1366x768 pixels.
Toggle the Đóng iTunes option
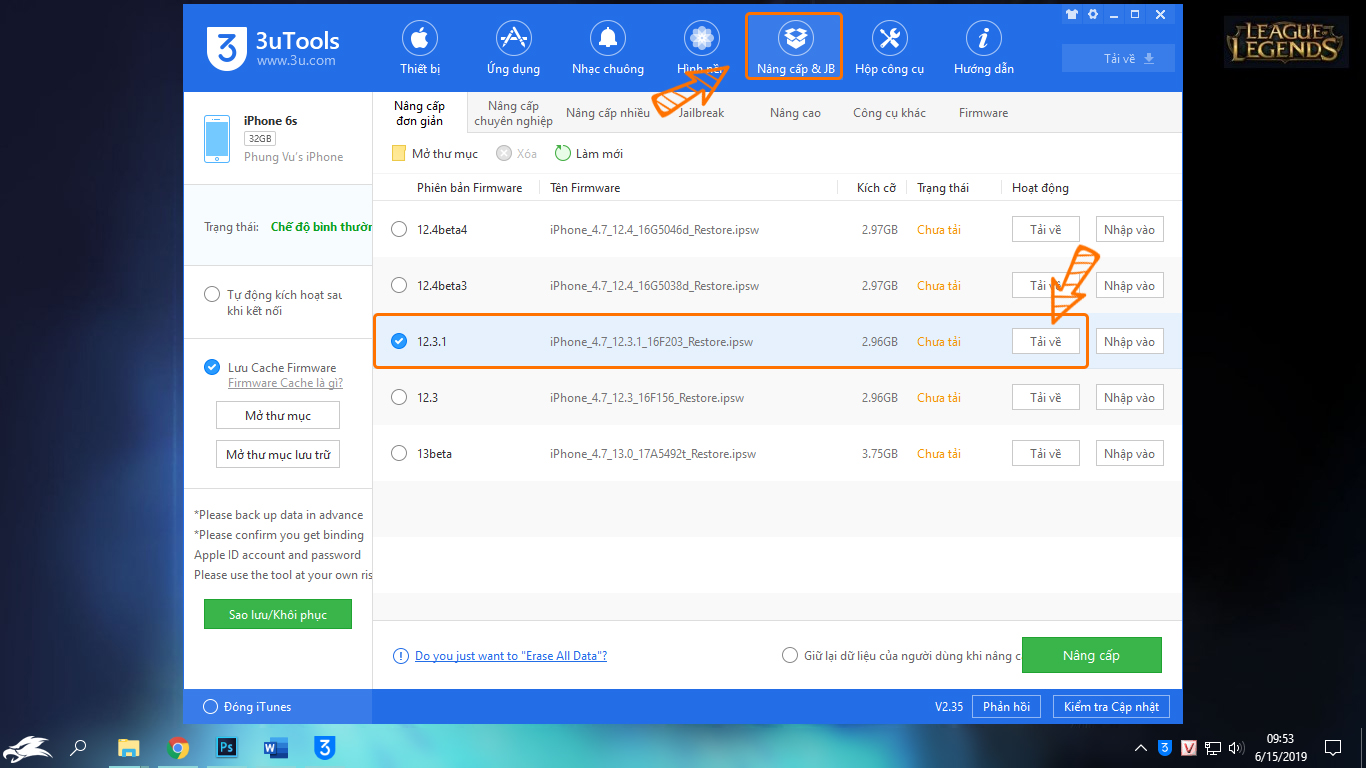(210, 707)
